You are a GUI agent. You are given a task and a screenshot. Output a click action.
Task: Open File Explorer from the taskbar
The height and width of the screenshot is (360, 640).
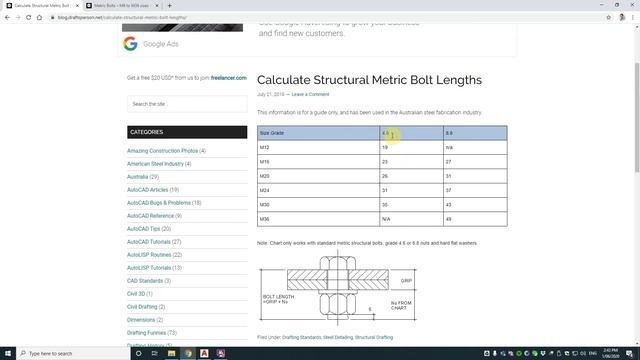tap(171, 353)
